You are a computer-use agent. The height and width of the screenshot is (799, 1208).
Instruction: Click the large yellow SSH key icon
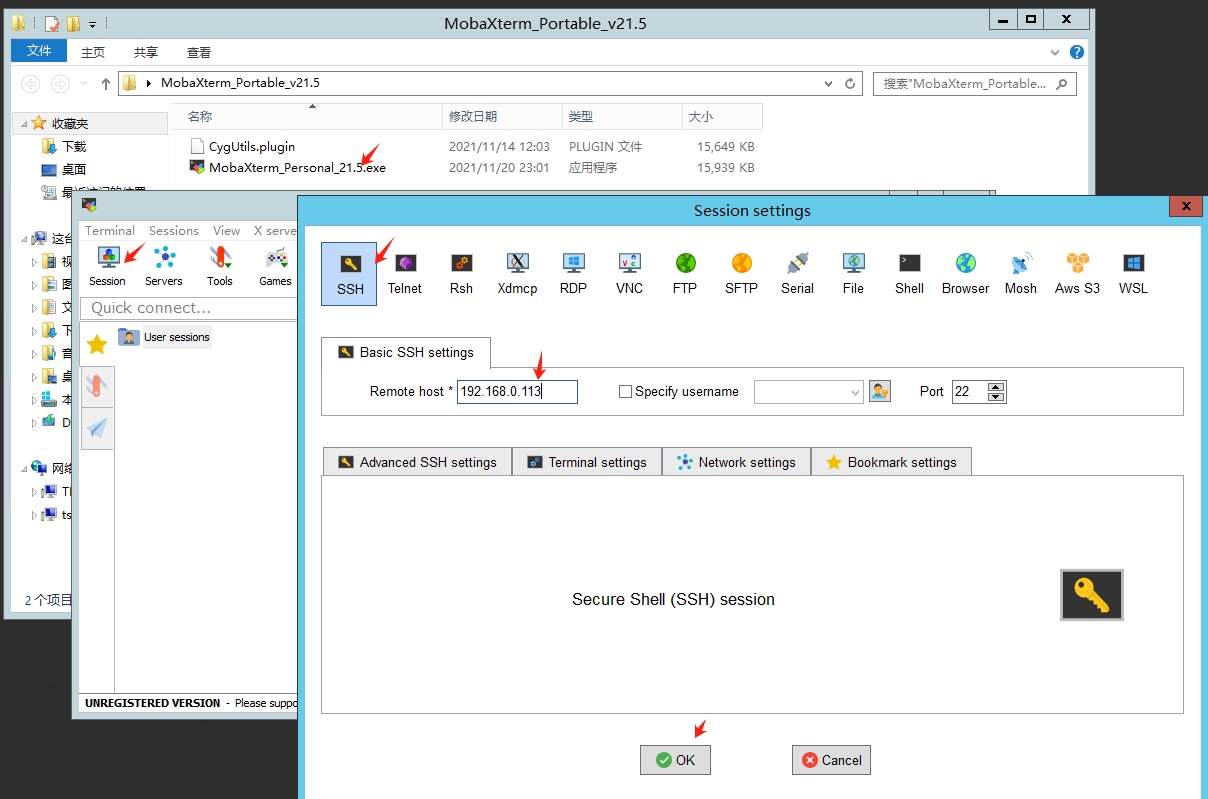pyautogui.click(x=1092, y=595)
